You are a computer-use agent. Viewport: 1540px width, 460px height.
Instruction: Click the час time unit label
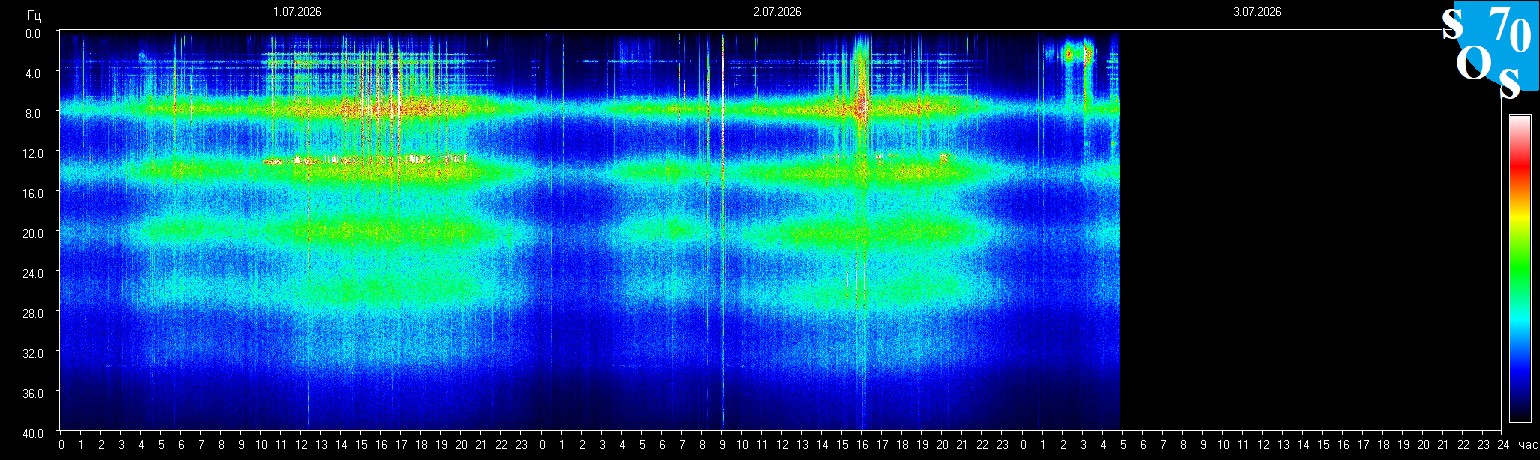click(1526, 445)
